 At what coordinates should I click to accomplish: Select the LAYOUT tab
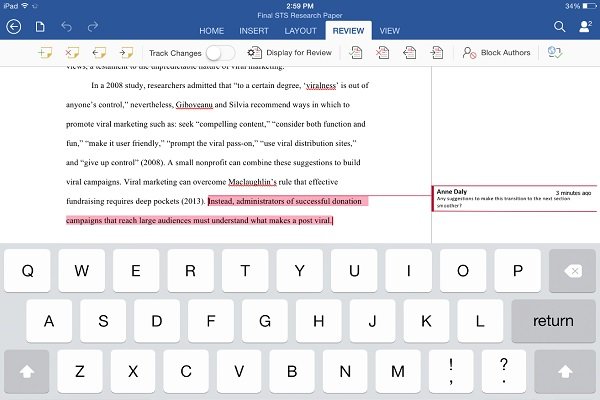pyautogui.click(x=300, y=31)
